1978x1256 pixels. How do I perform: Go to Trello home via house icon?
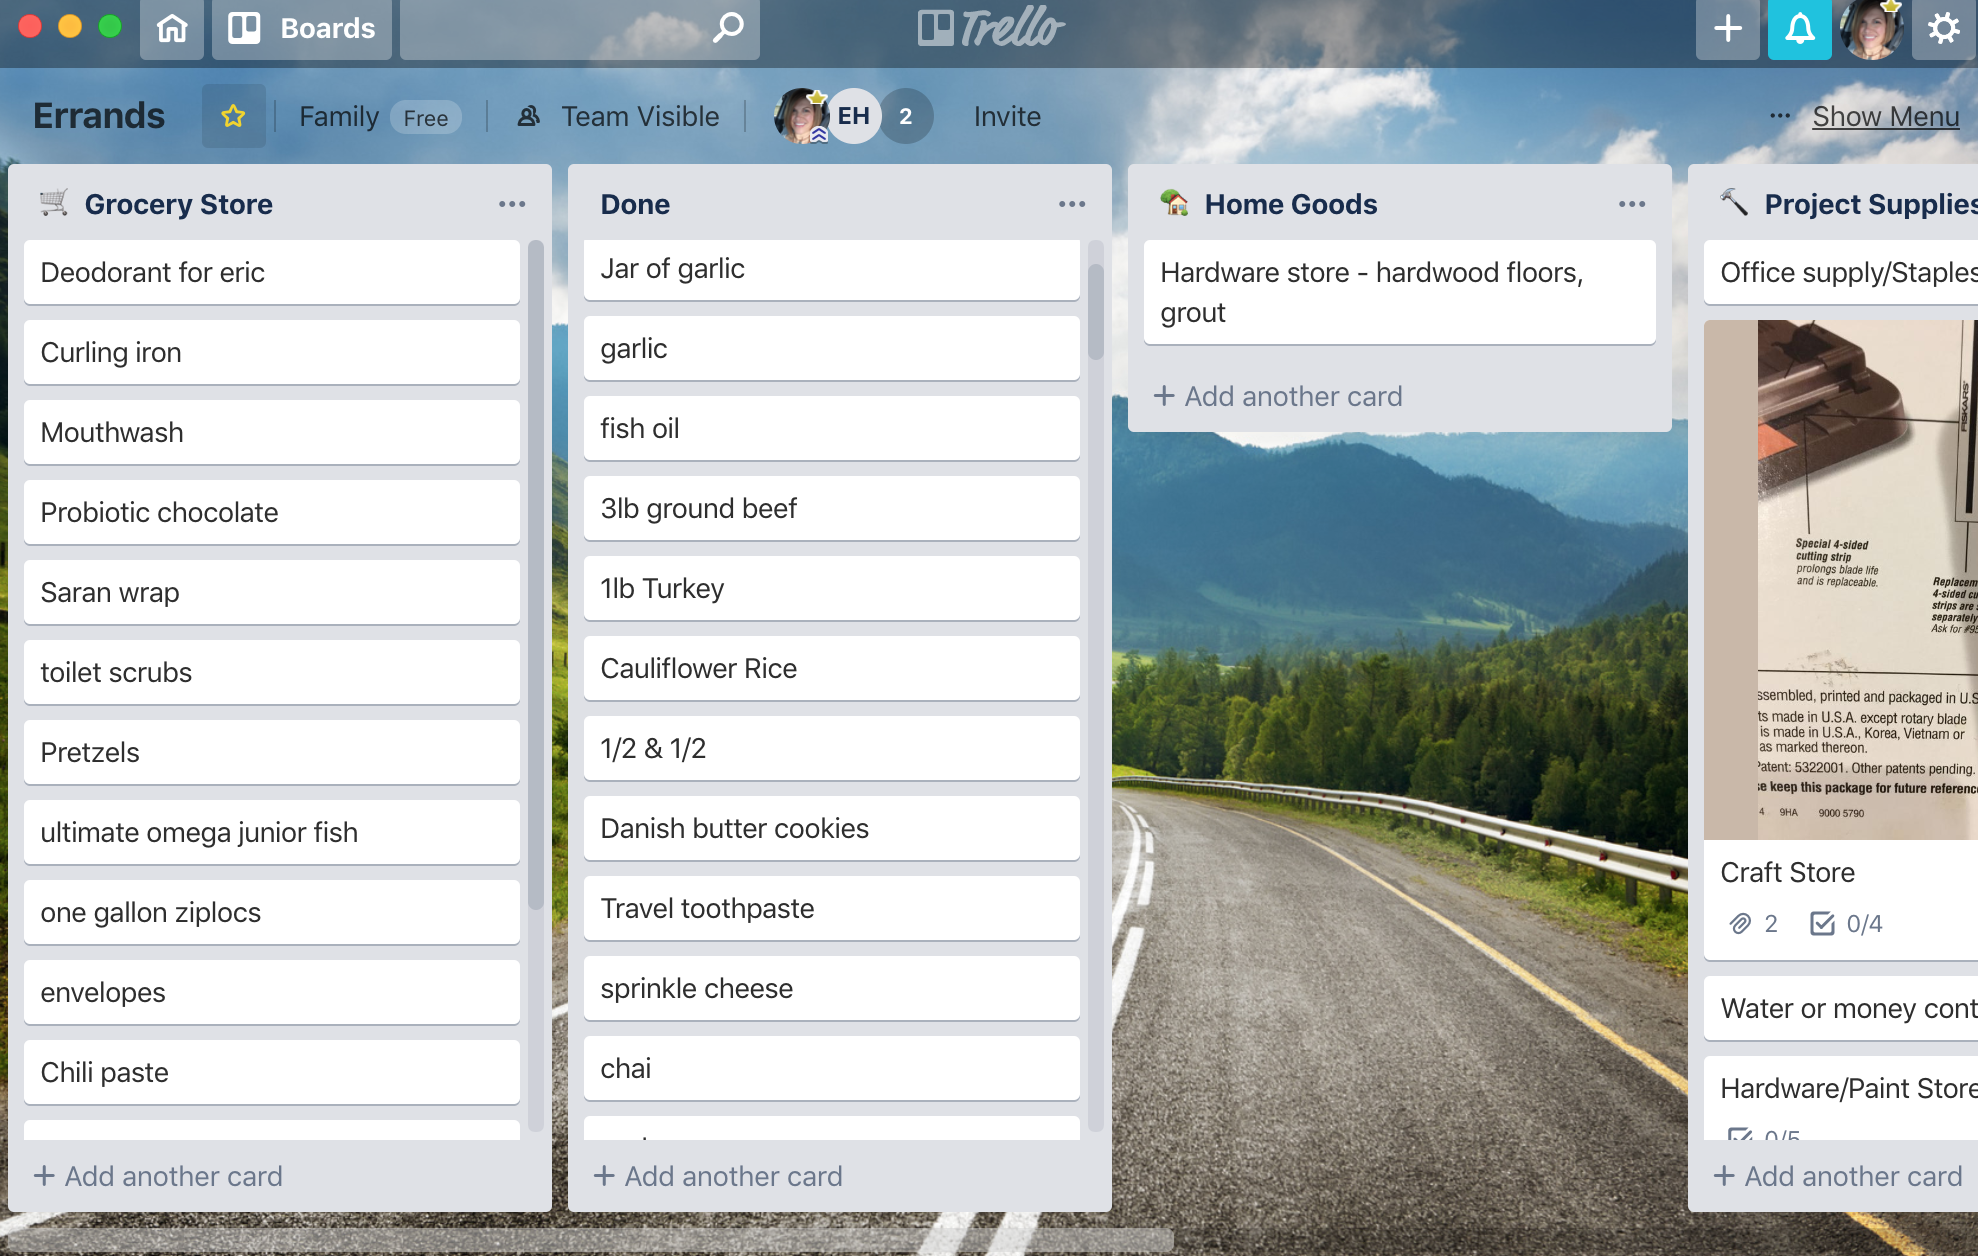coord(172,28)
